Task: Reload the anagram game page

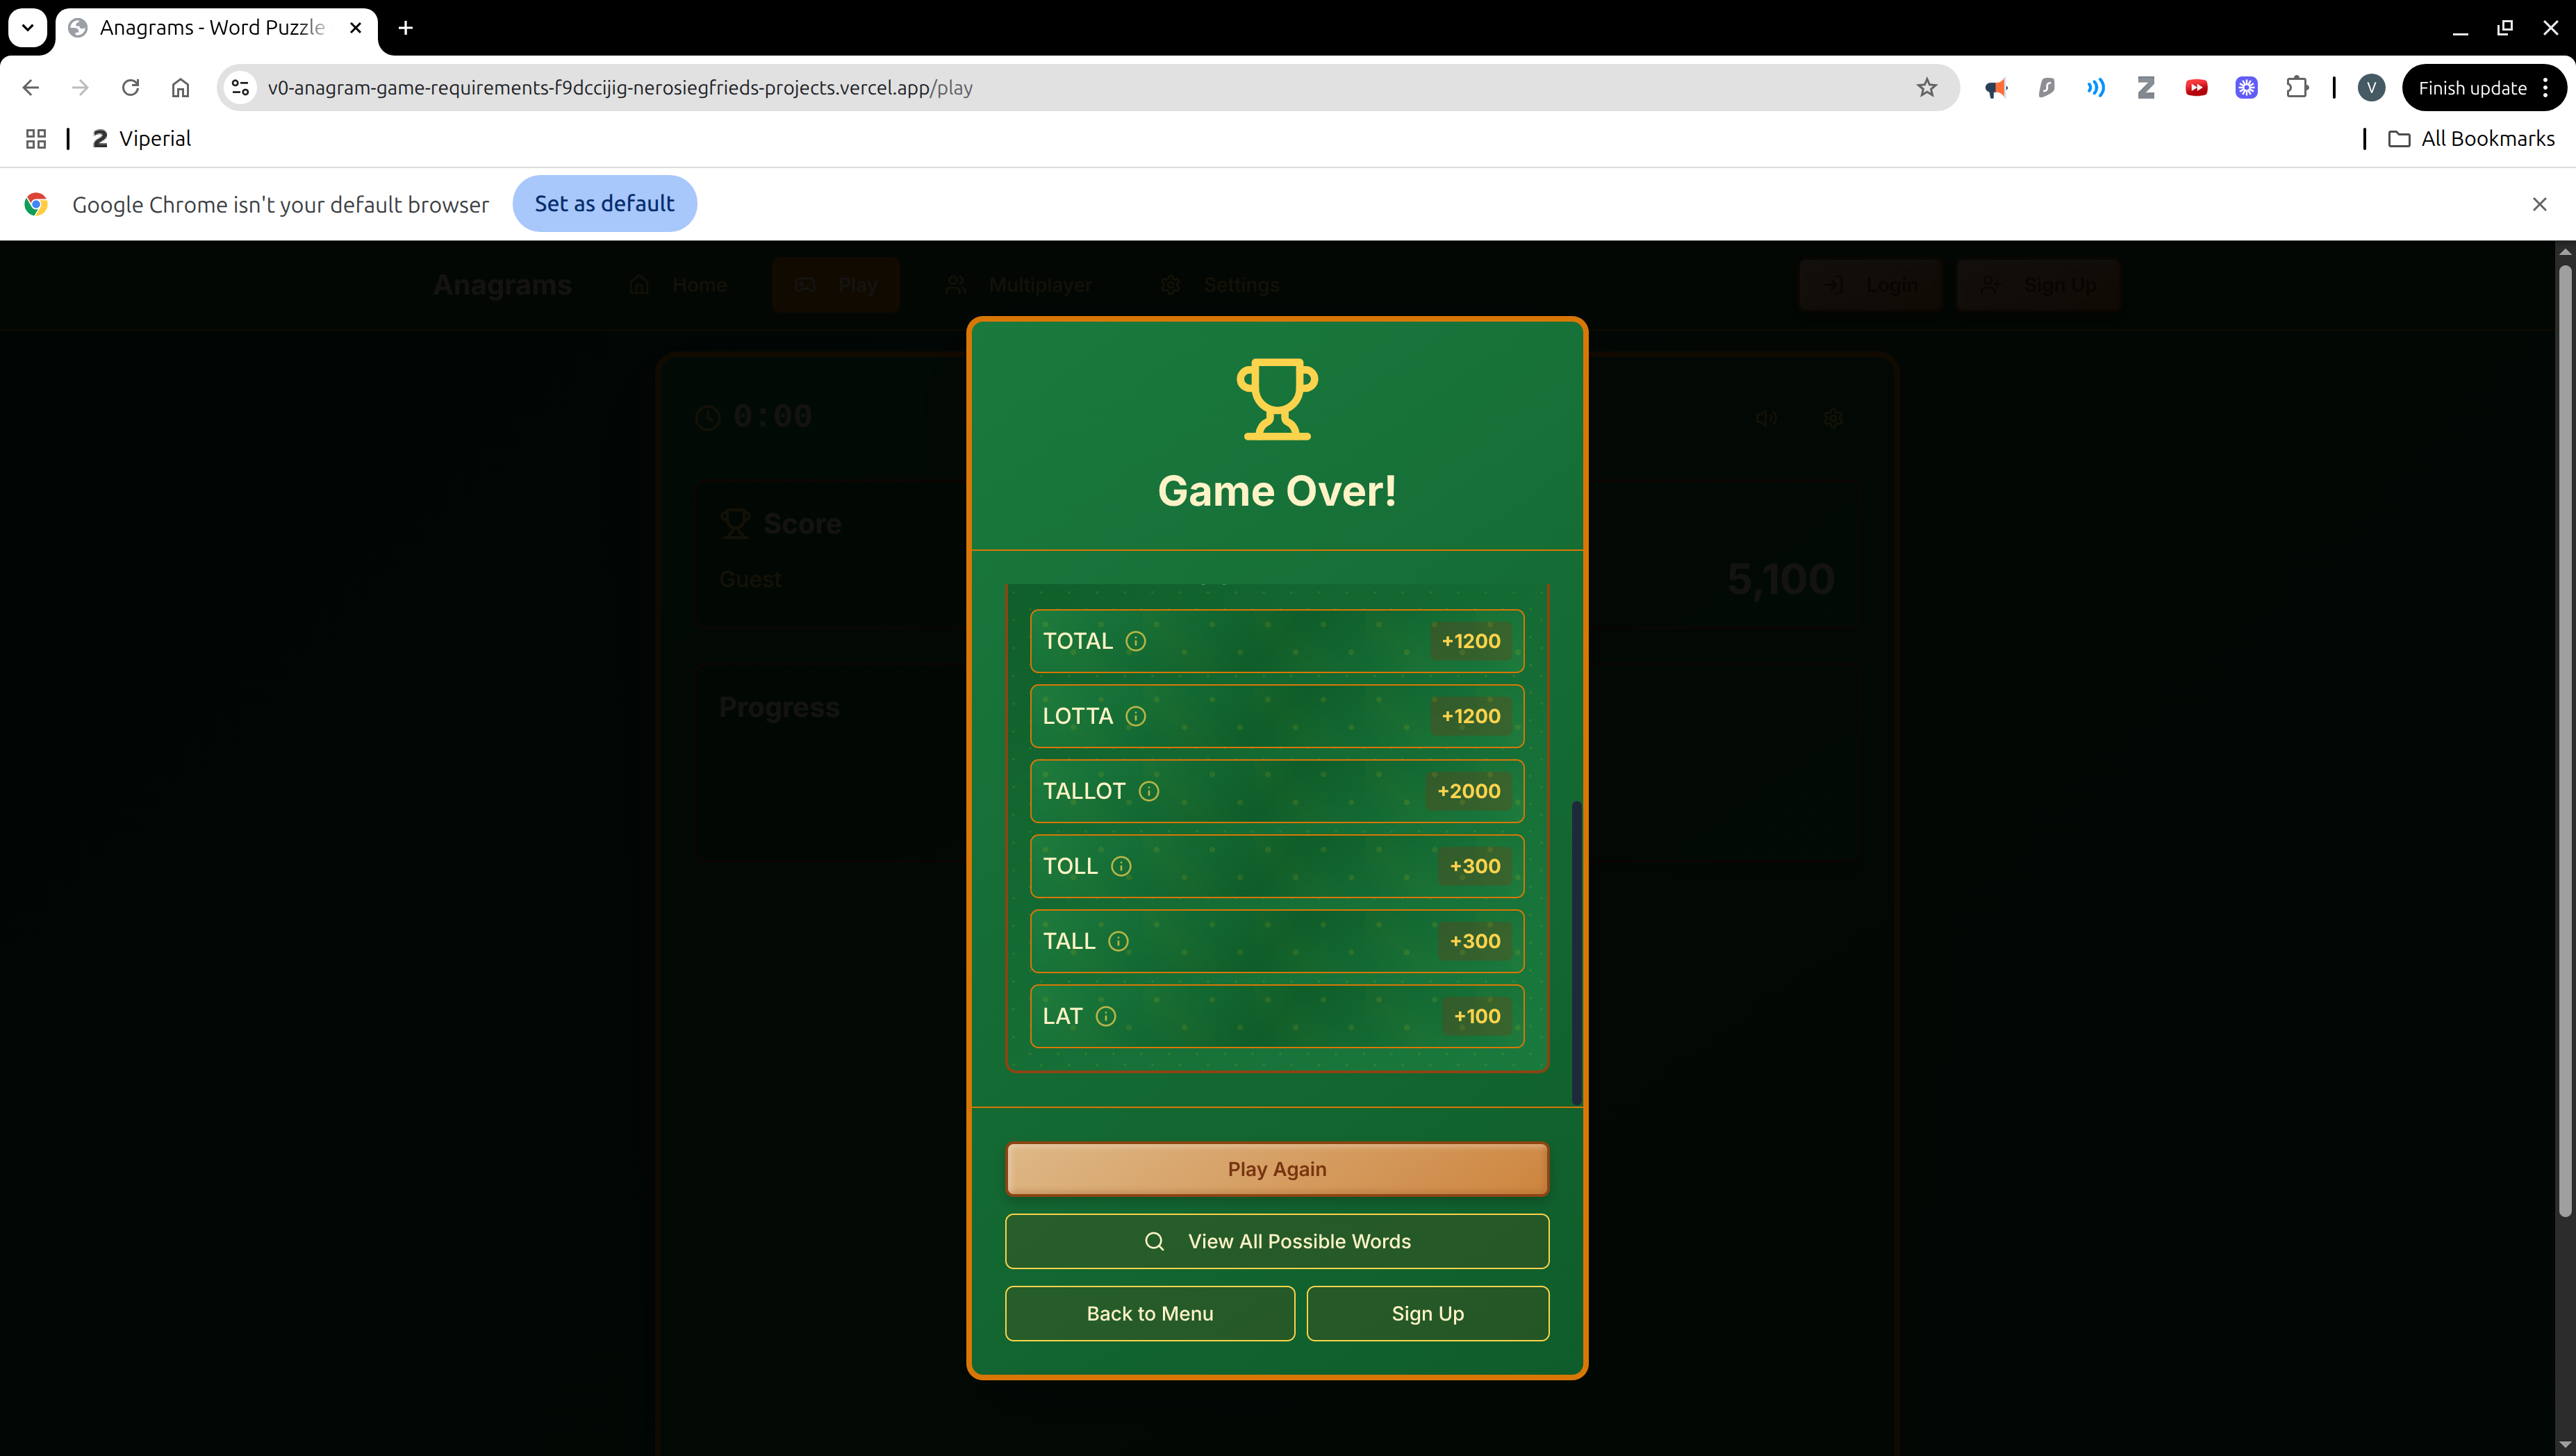Action: 130,88
